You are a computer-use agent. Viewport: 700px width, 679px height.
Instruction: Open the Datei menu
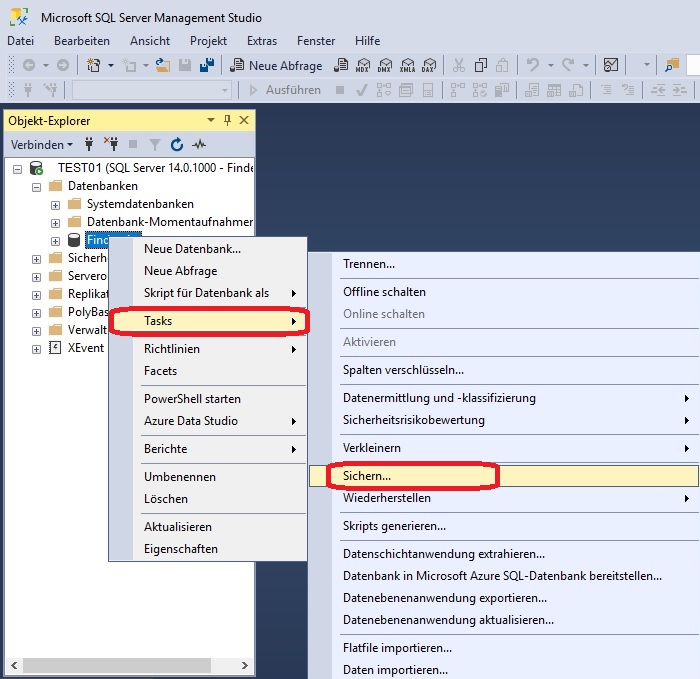pyautogui.click(x=21, y=41)
